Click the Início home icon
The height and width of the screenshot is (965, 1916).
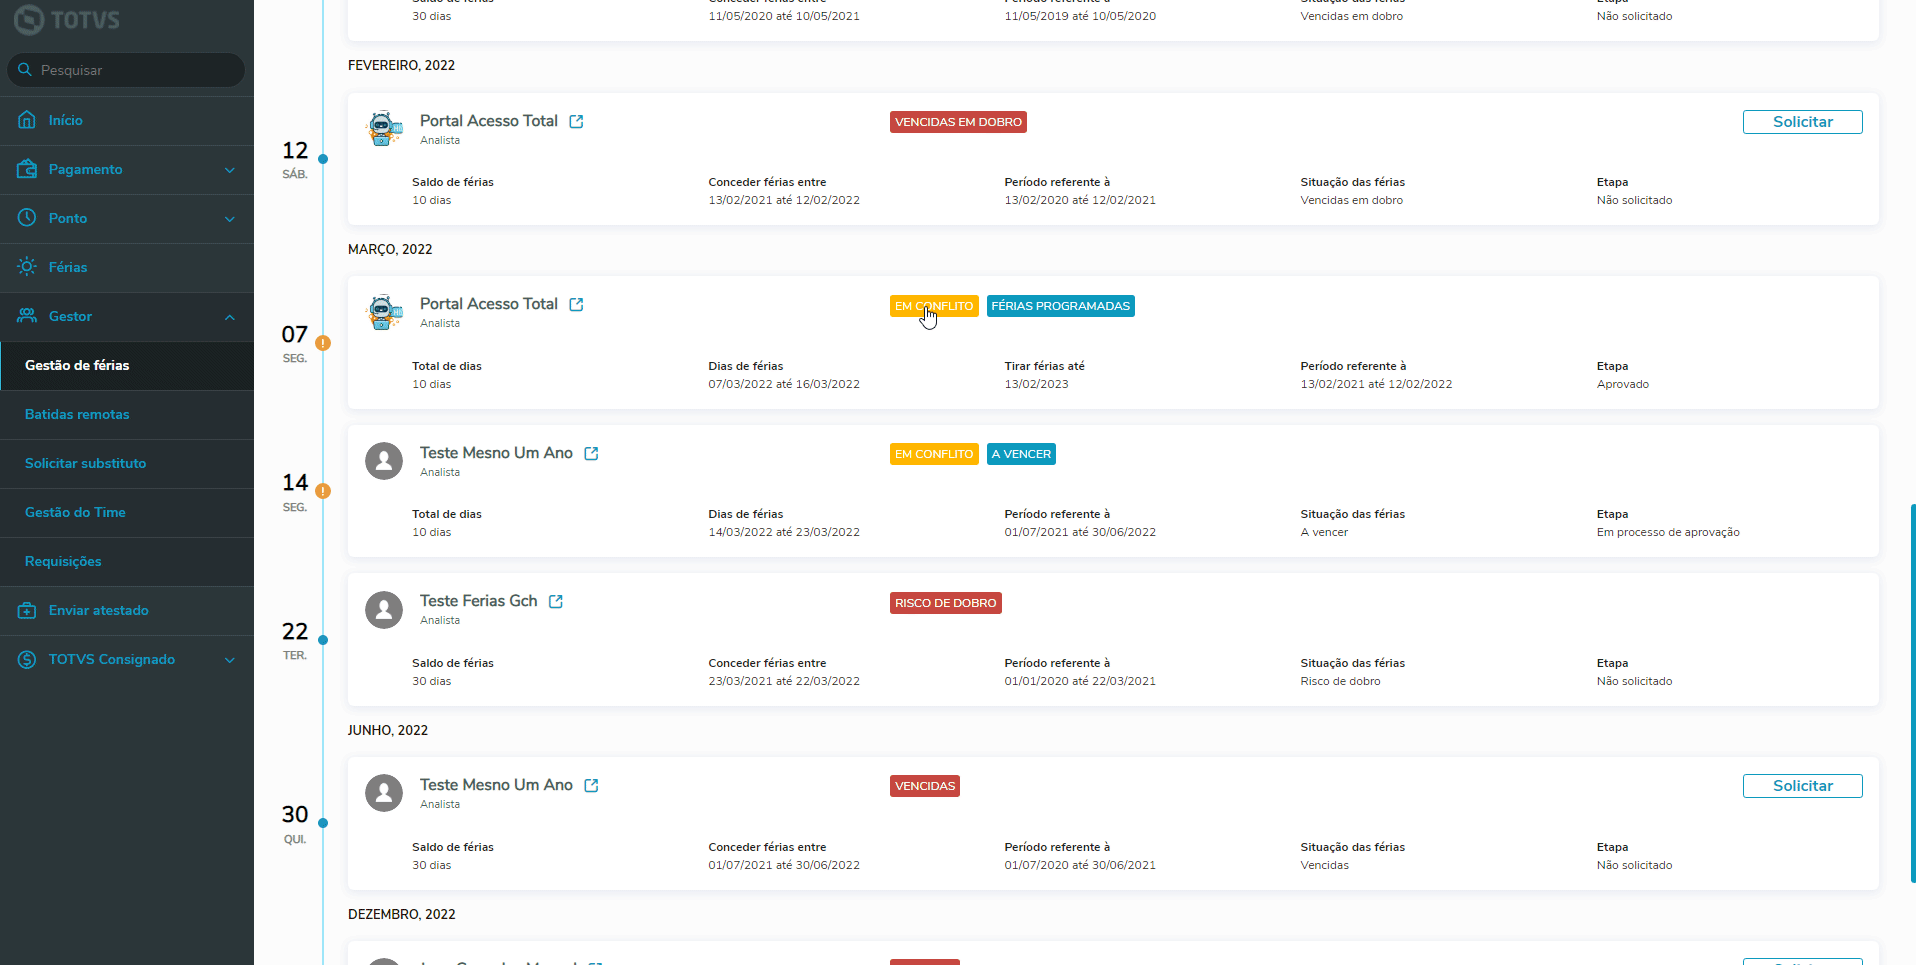point(27,120)
